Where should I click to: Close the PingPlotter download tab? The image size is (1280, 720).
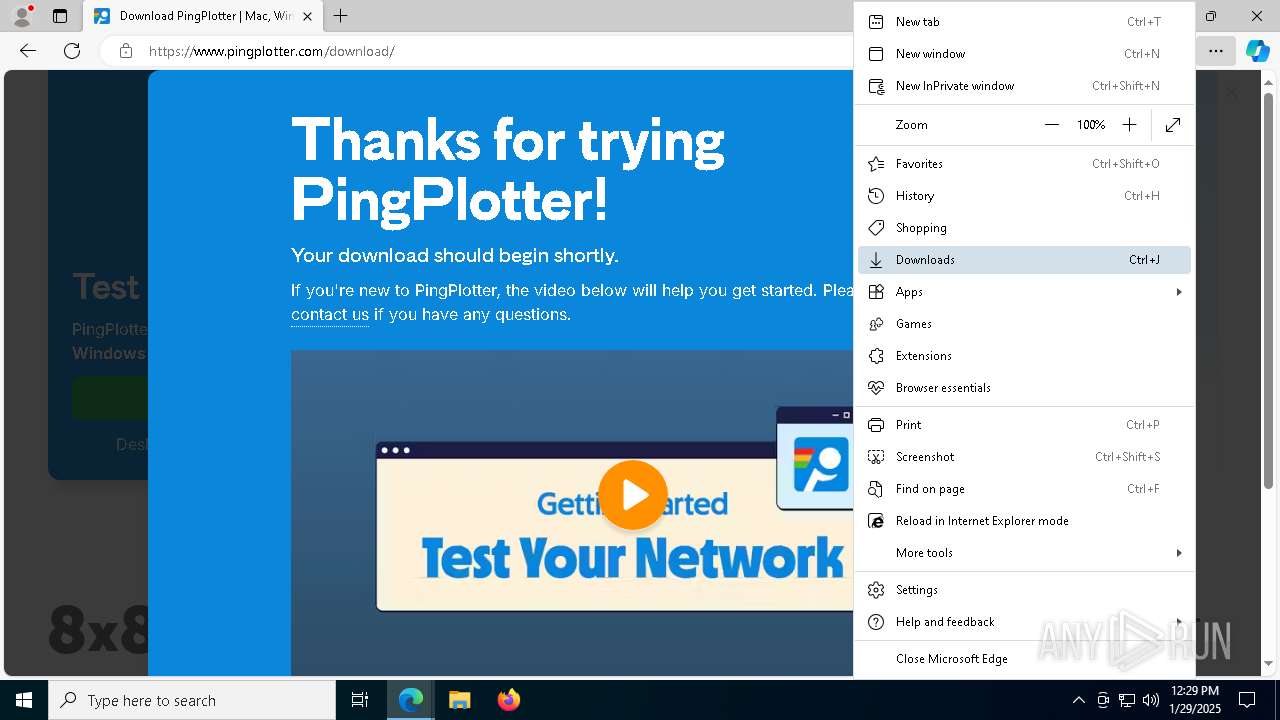[x=308, y=16]
